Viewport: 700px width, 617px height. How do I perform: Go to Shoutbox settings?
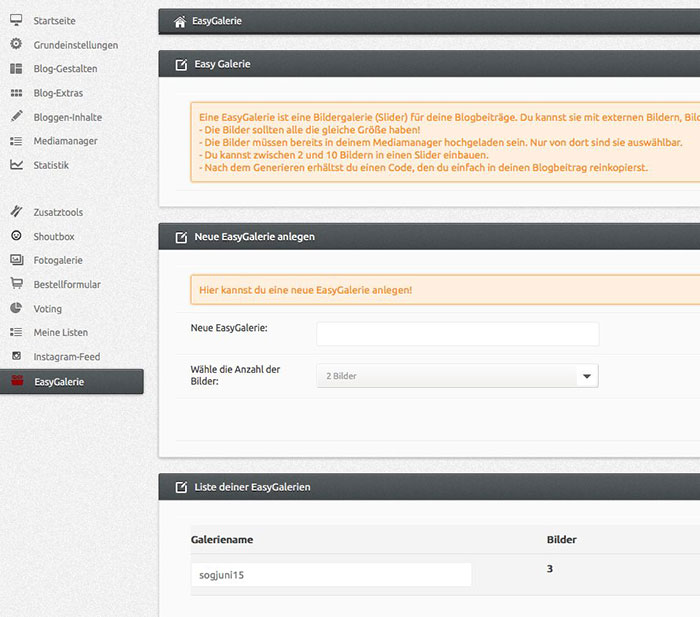point(54,236)
